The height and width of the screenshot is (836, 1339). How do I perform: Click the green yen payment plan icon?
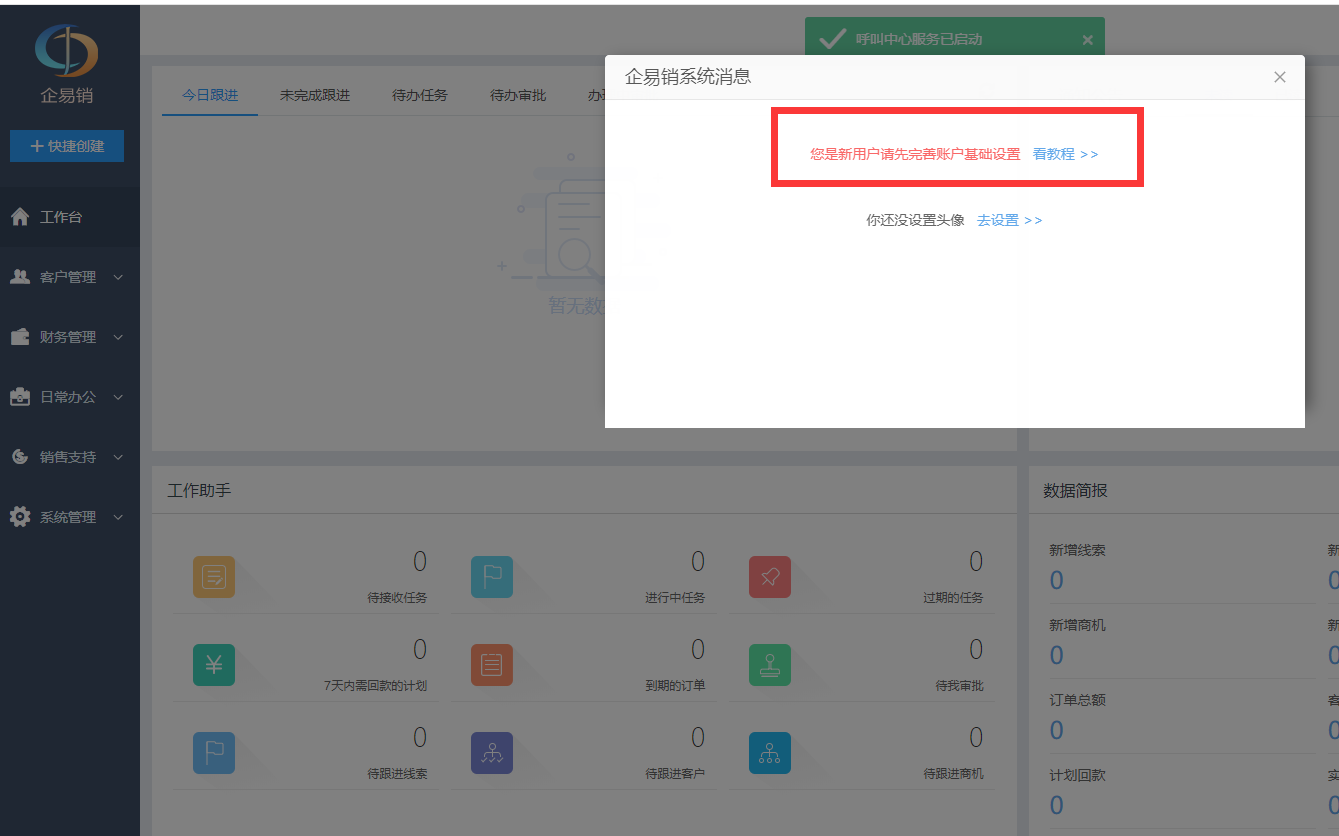point(214,665)
